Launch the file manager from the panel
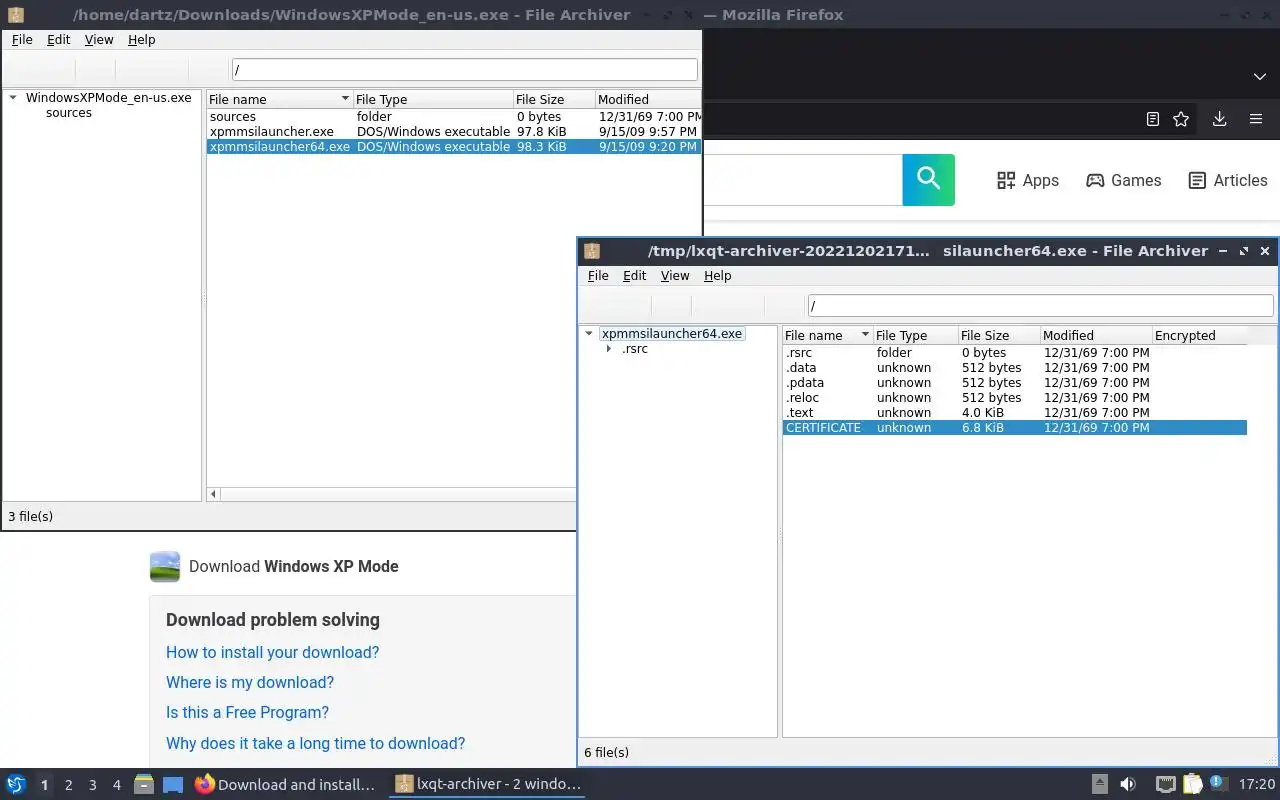 [144, 784]
